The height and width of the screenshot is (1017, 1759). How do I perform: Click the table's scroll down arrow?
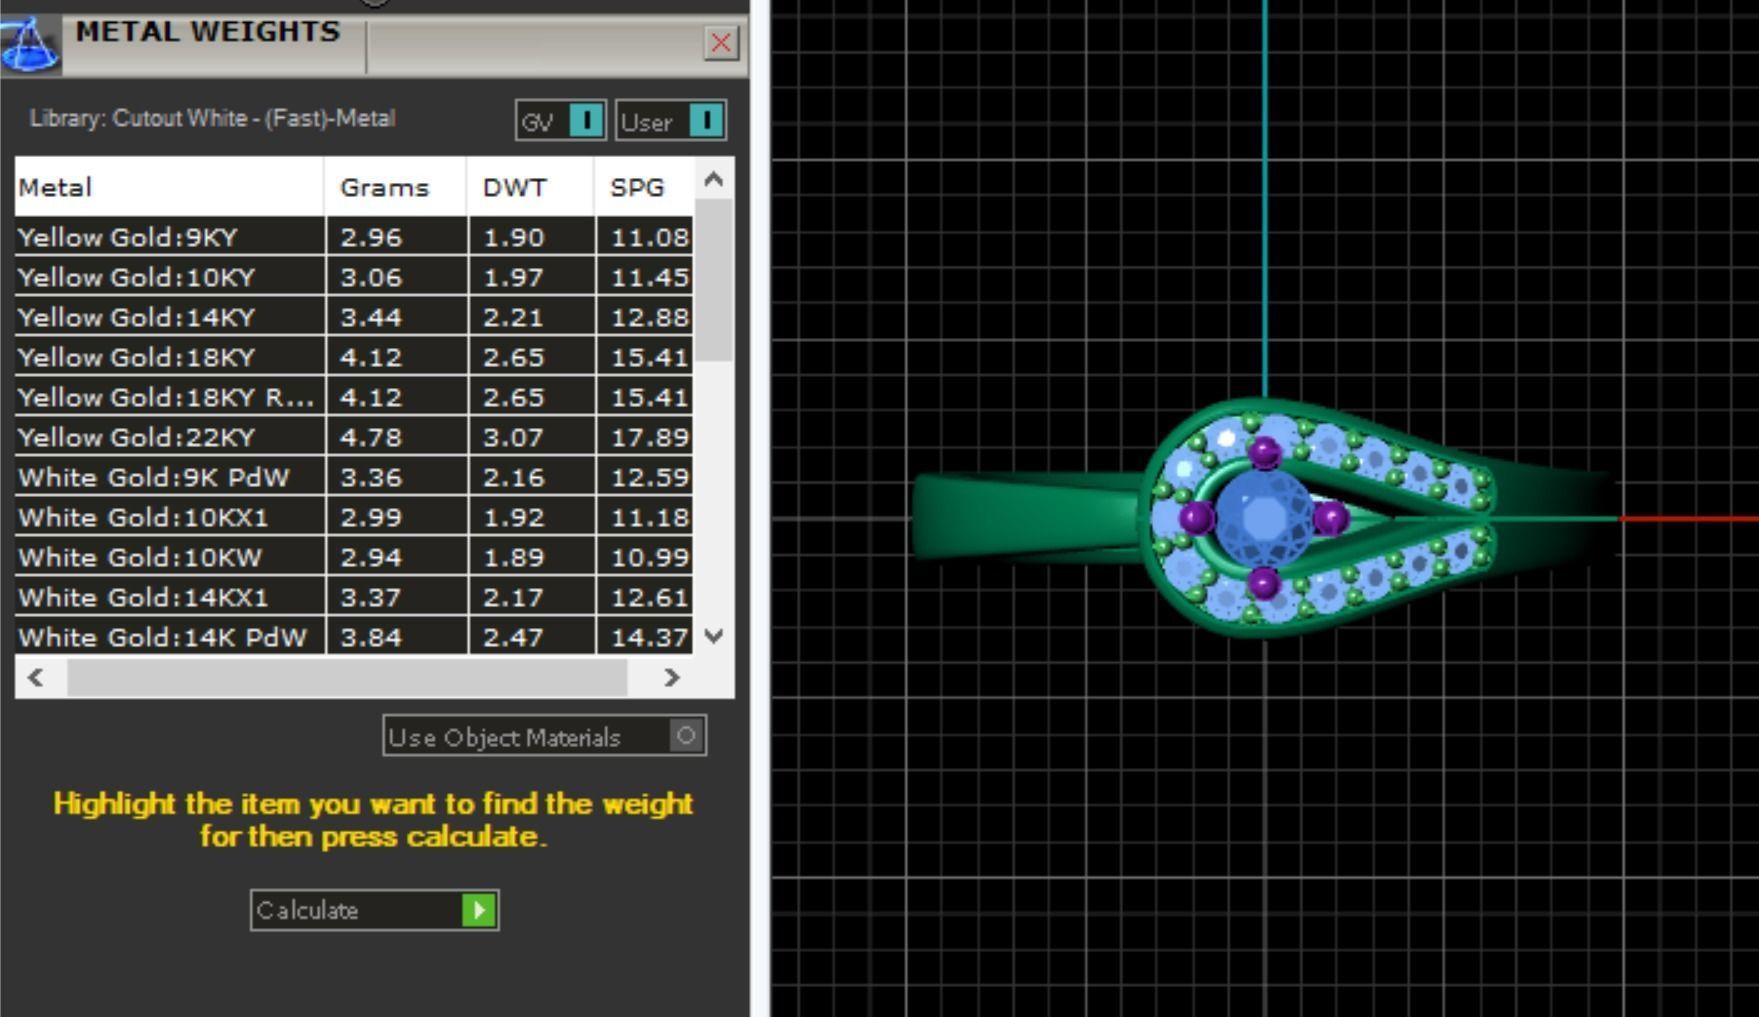[x=713, y=635]
